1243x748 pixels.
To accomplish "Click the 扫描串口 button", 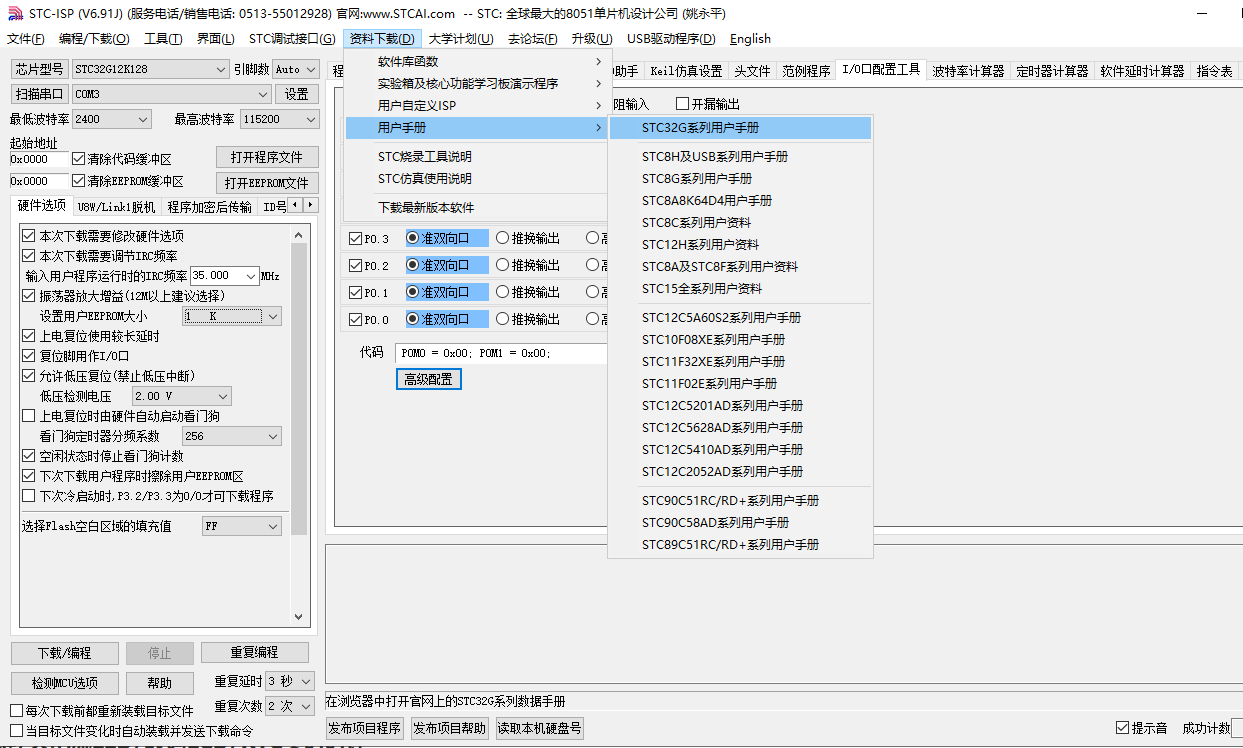I will pos(39,94).
